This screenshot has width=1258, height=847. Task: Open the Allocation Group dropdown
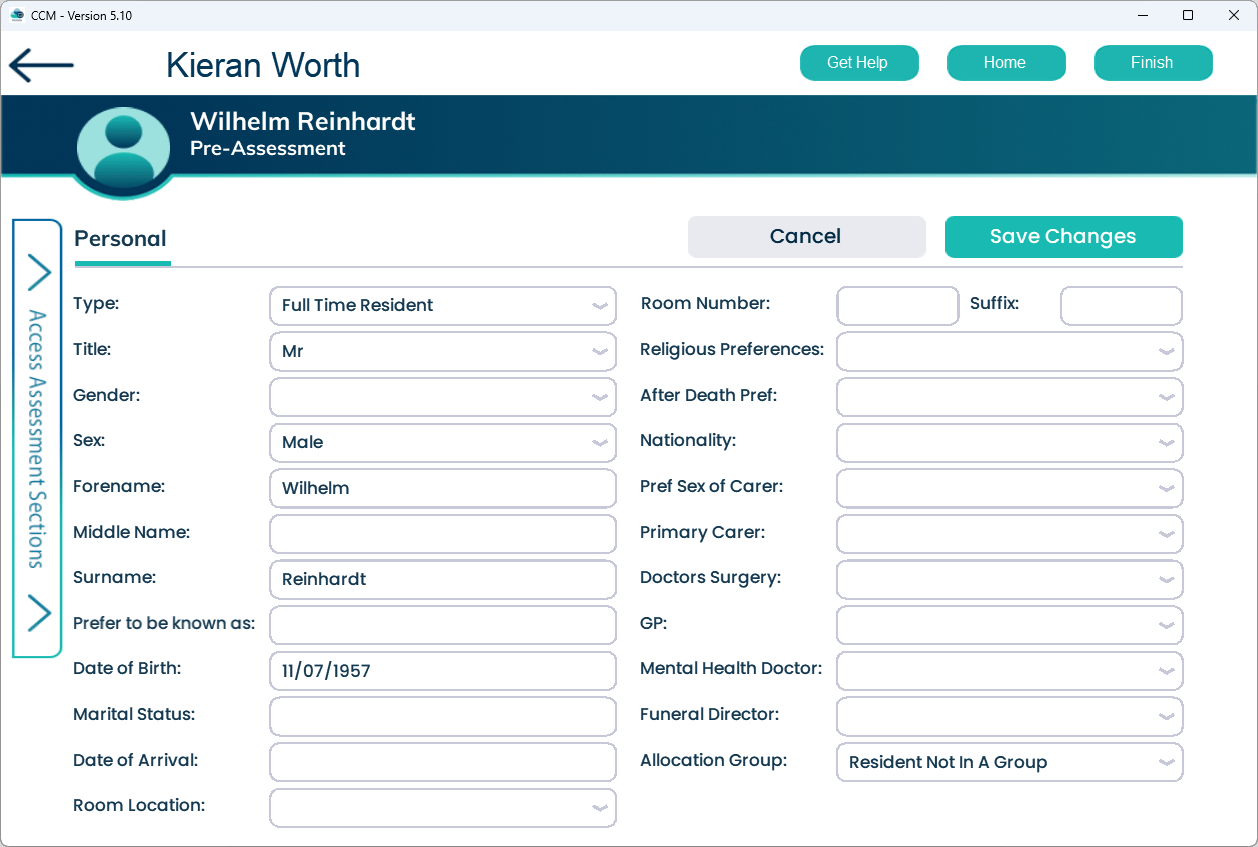(x=1009, y=762)
